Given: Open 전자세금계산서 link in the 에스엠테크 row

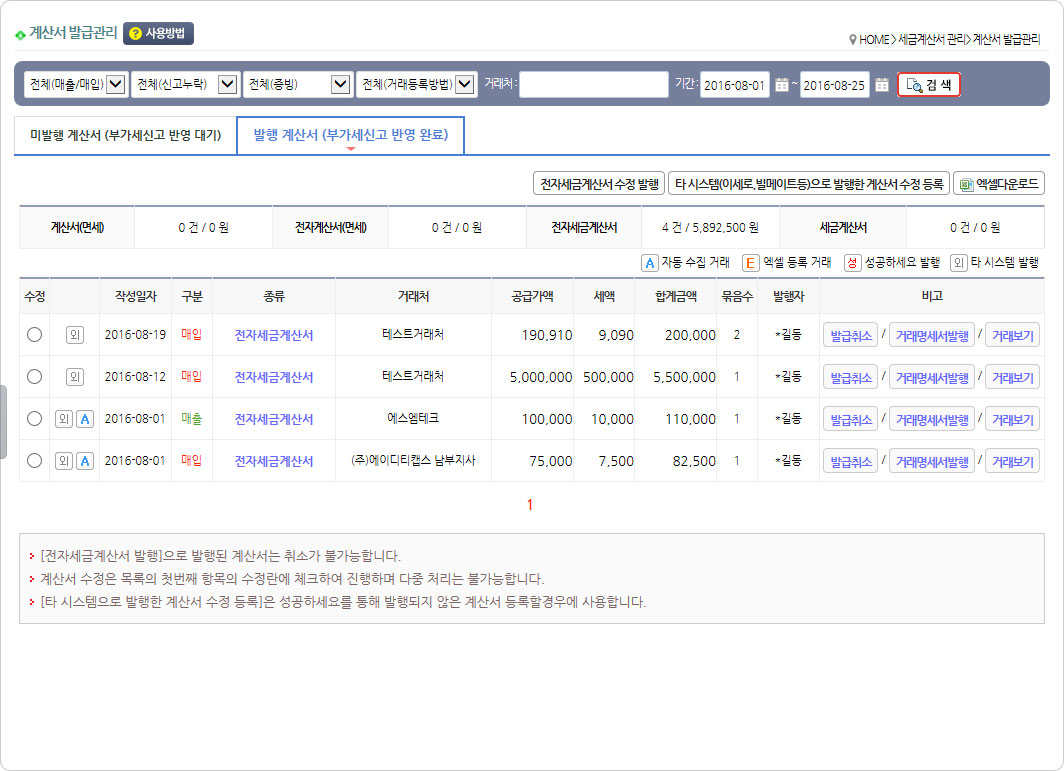Looking at the screenshot, I should click(273, 419).
